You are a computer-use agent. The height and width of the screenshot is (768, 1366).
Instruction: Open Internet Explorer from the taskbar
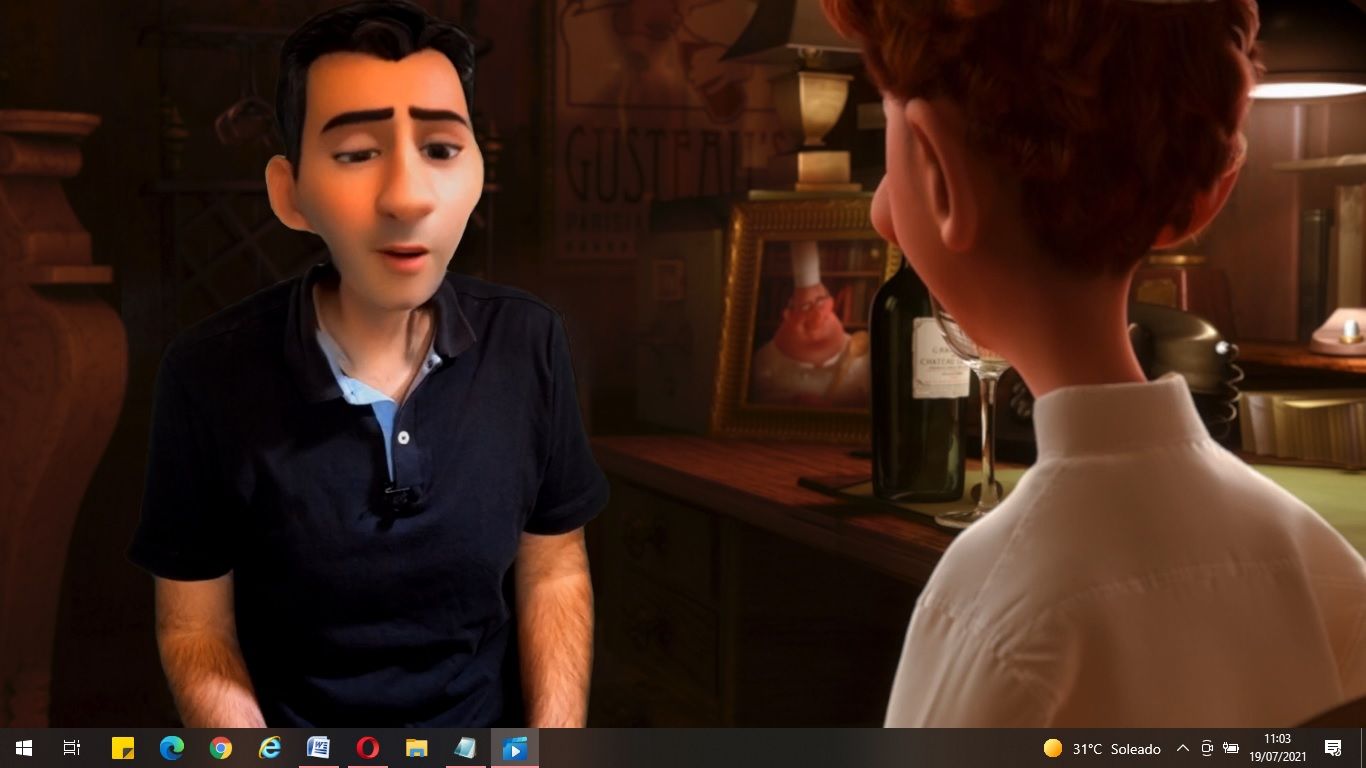point(270,748)
